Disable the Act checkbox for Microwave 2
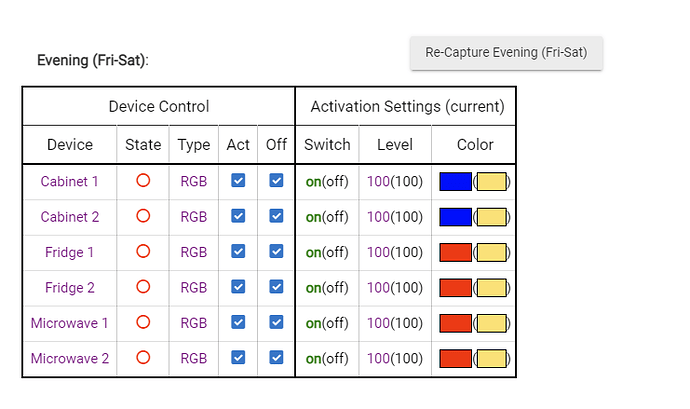The height and width of the screenshot is (409, 690). click(238, 357)
